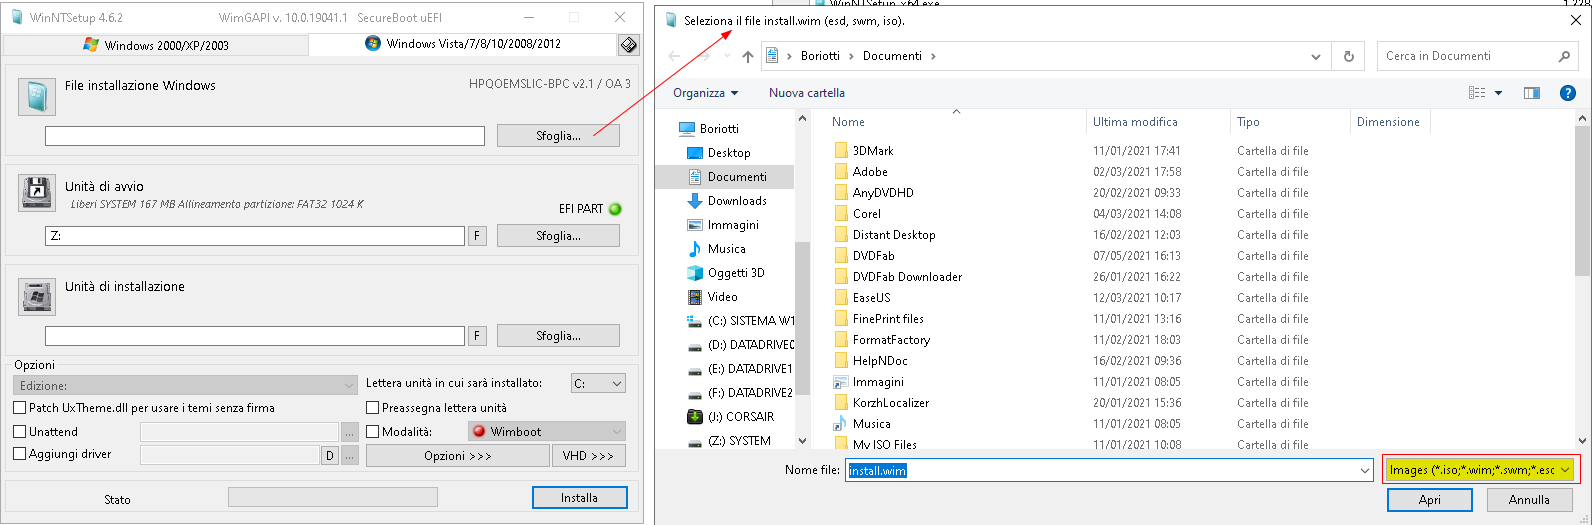Click F button next to installation drive field
Image resolution: width=1593 pixels, height=525 pixels.
[478, 336]
